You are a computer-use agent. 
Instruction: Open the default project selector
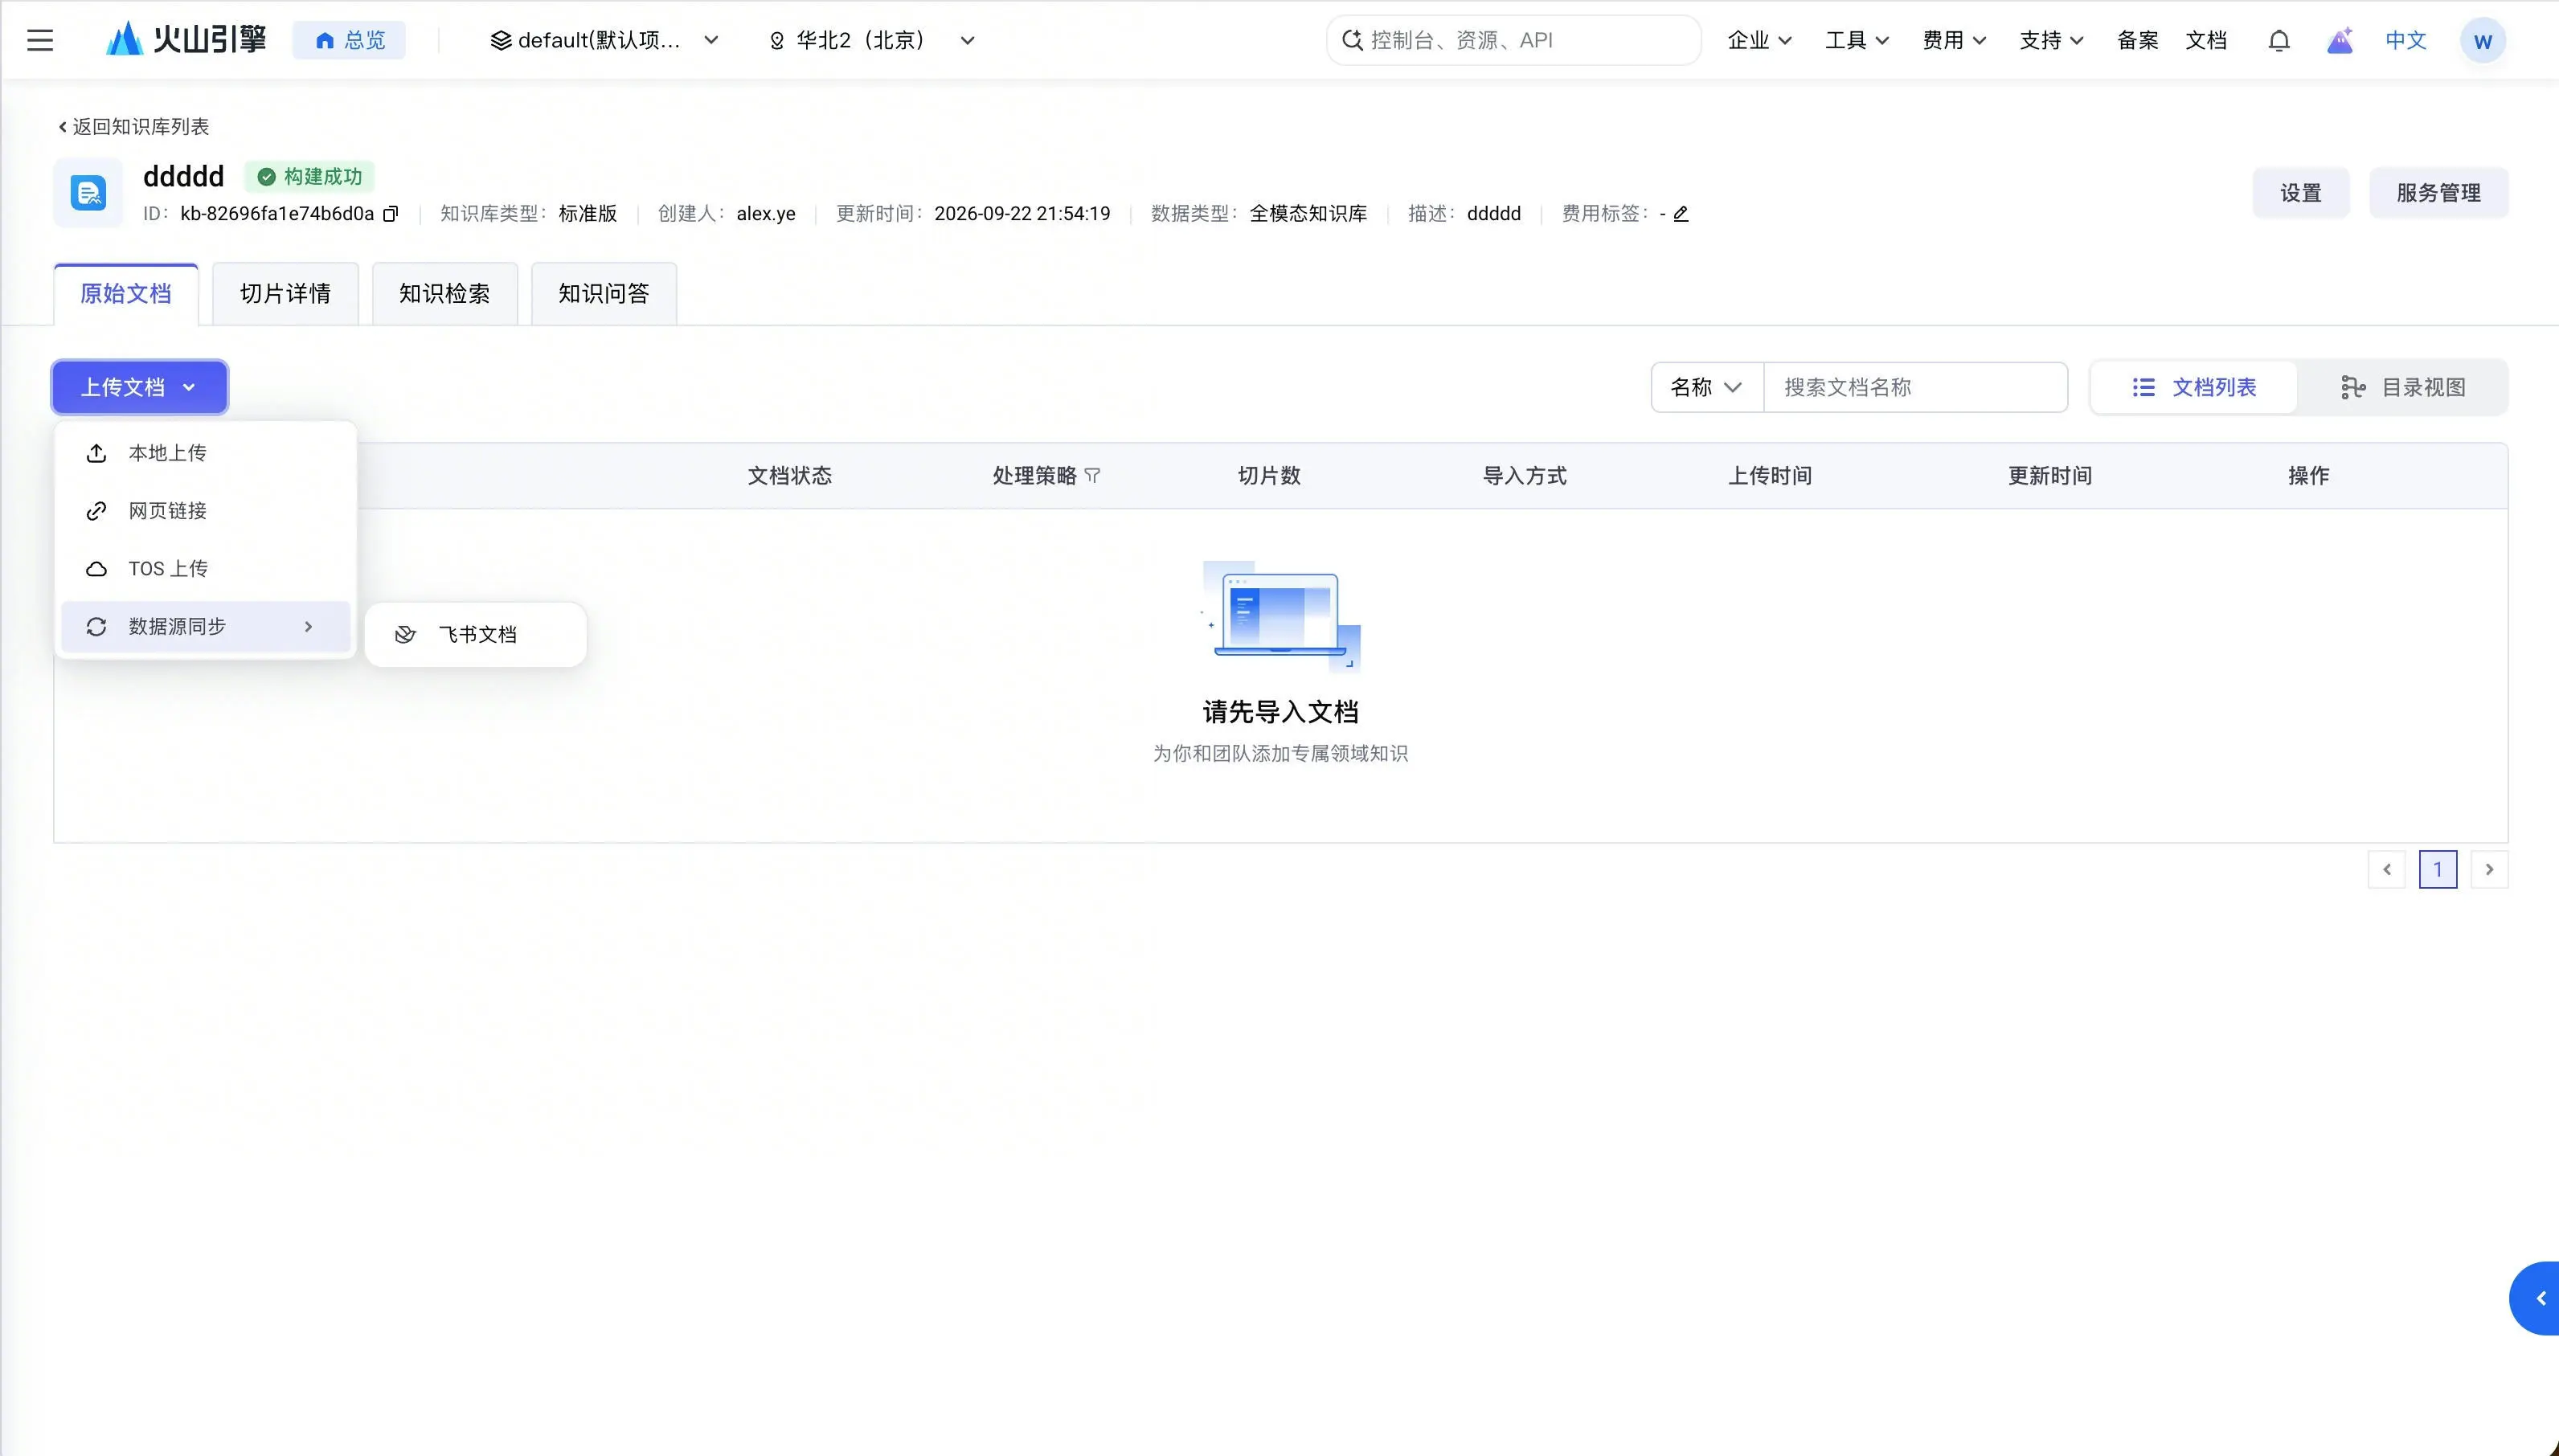pyautogui.click(x=604, y=40)
